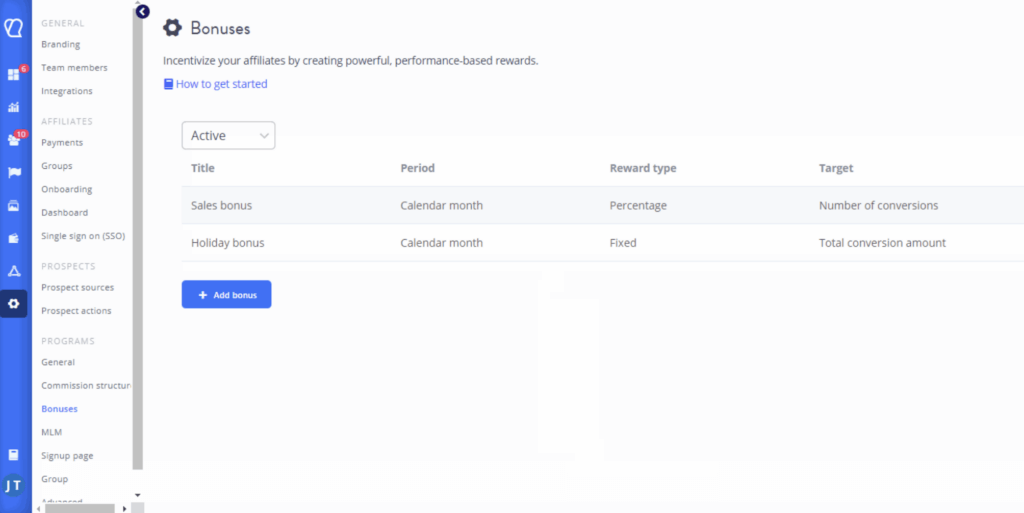The height and width of the screenshot is (513, 1024).
Task: Open the Holiday bonus row
Action: coord(603,243)
